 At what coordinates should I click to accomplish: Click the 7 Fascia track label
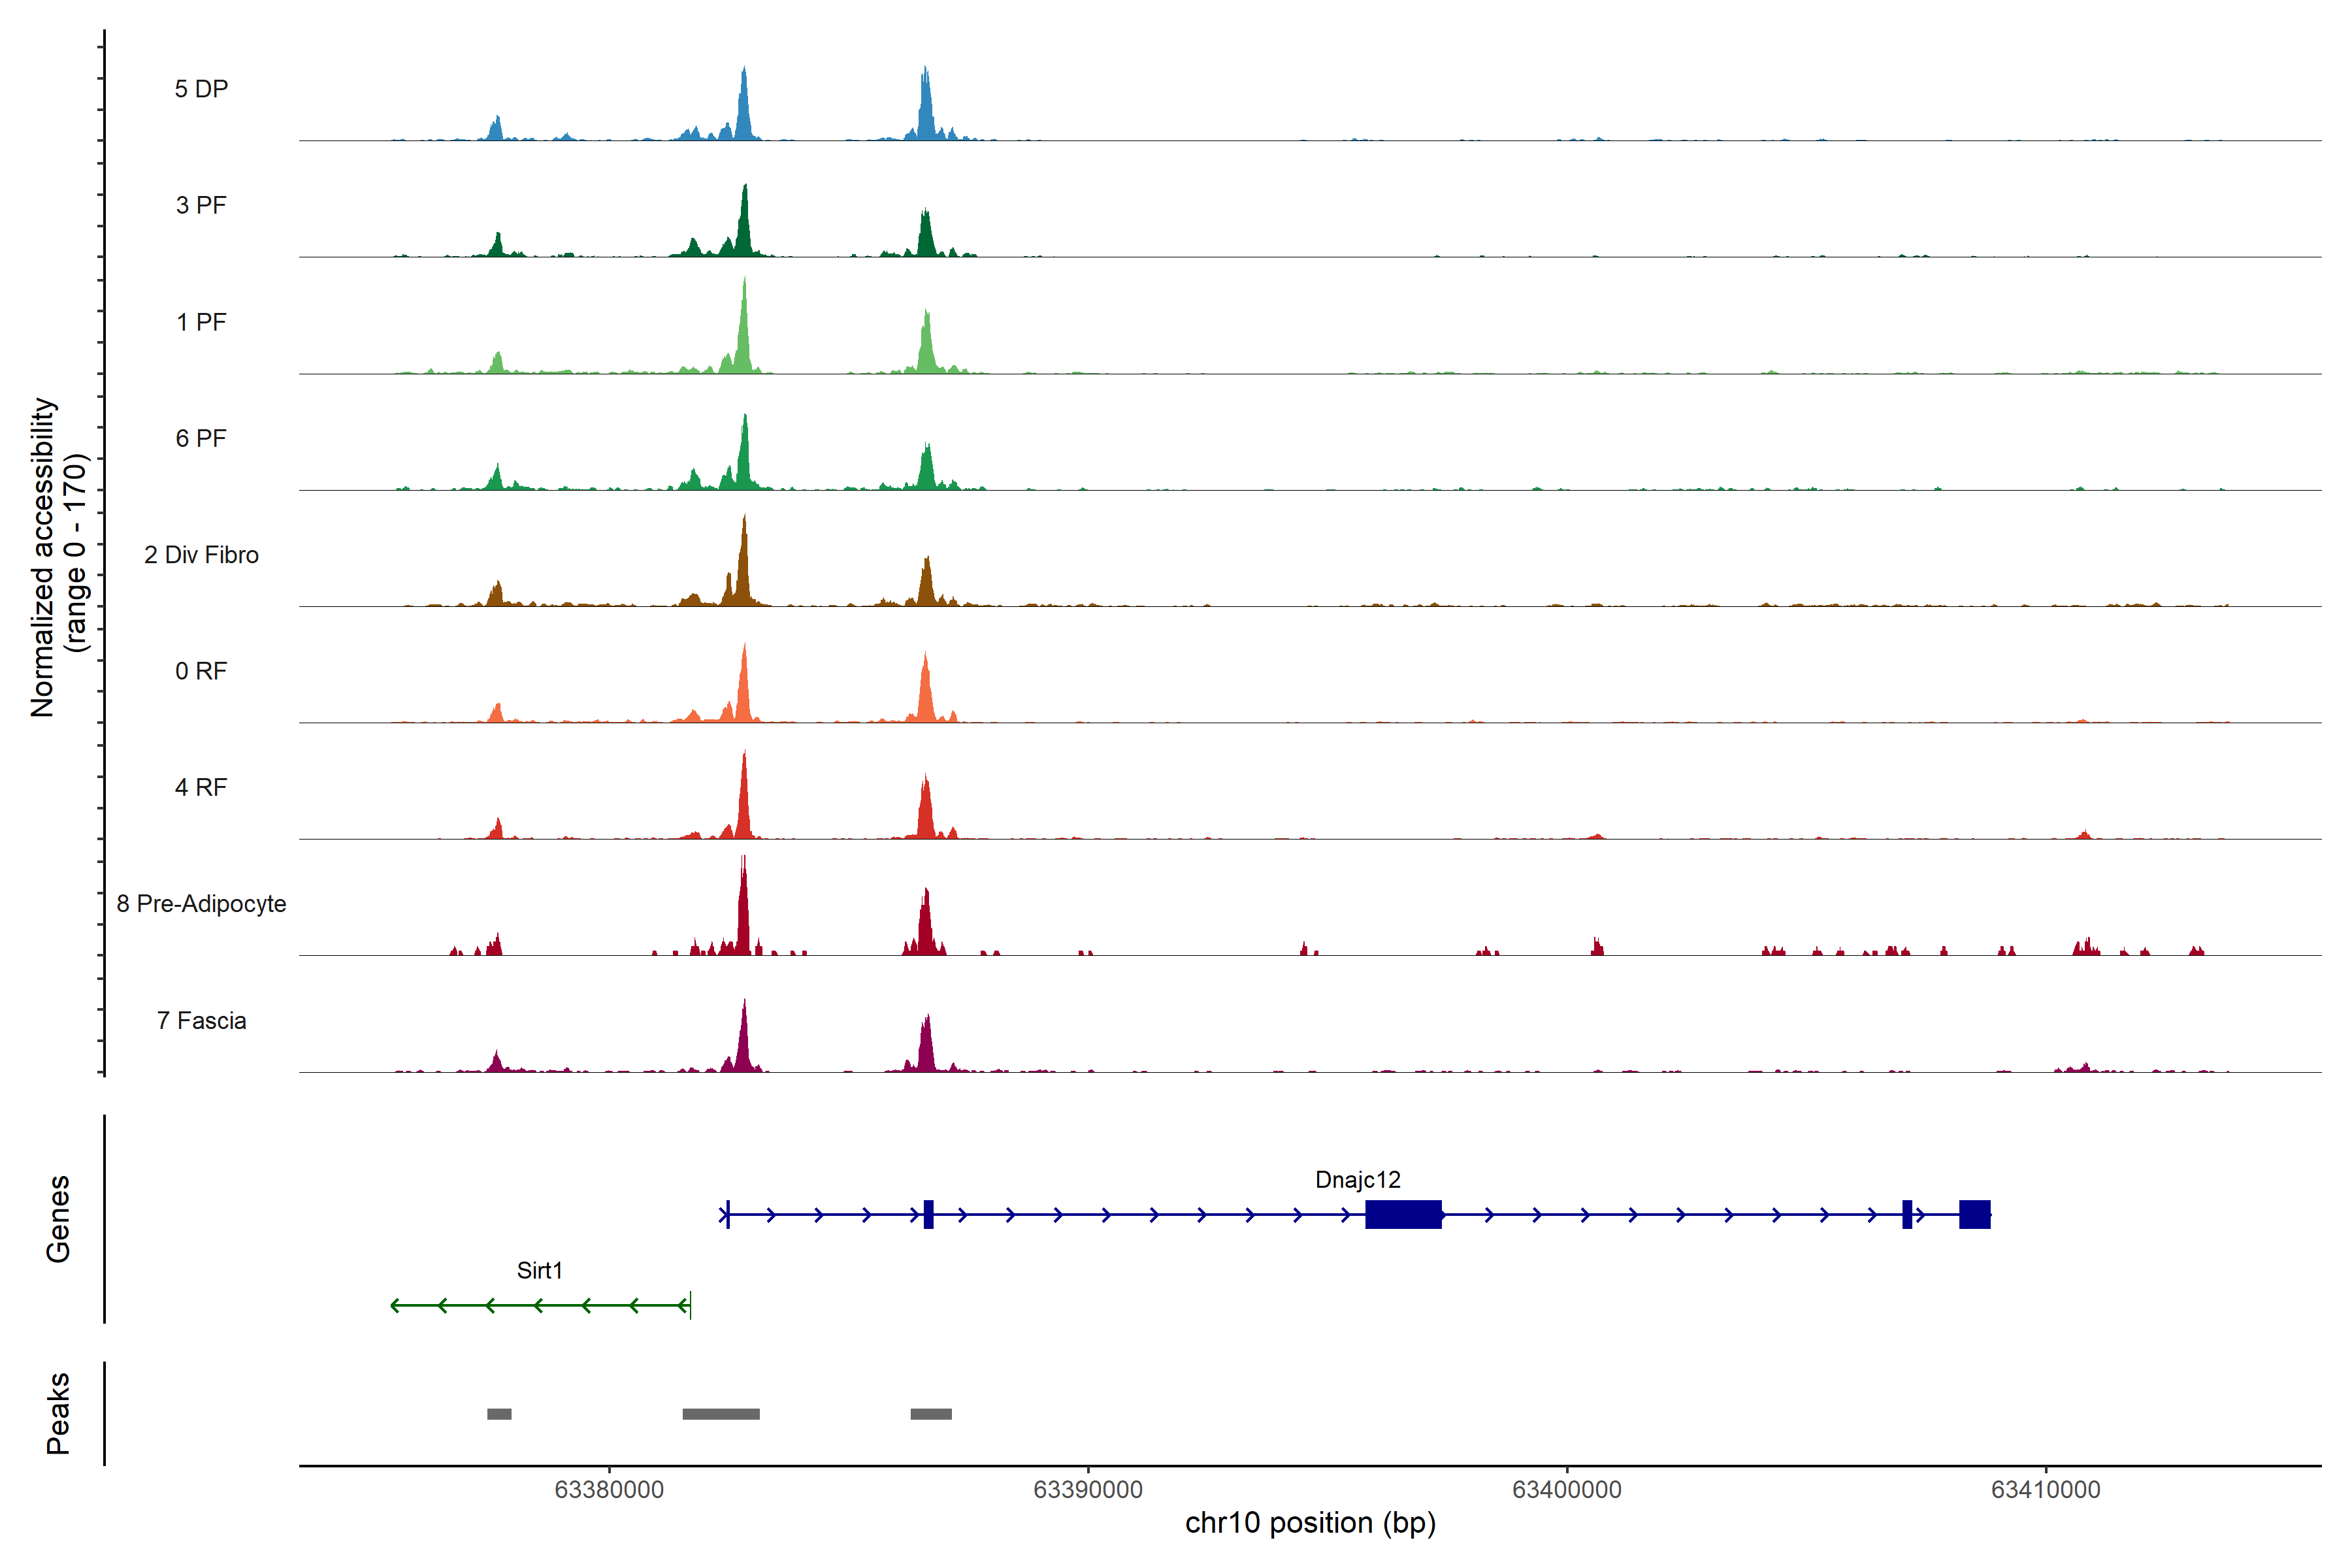pyautogui.click(x=201, y=1021)
